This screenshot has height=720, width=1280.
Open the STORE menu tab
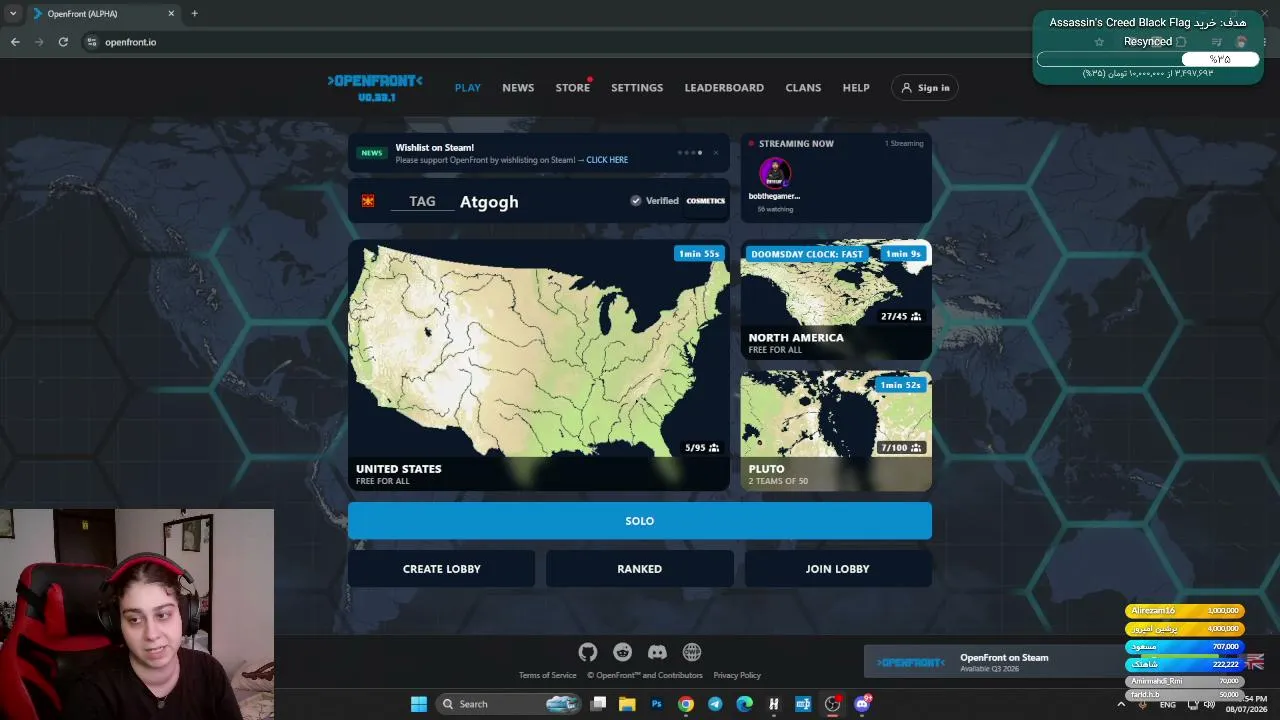click(573, 88)
